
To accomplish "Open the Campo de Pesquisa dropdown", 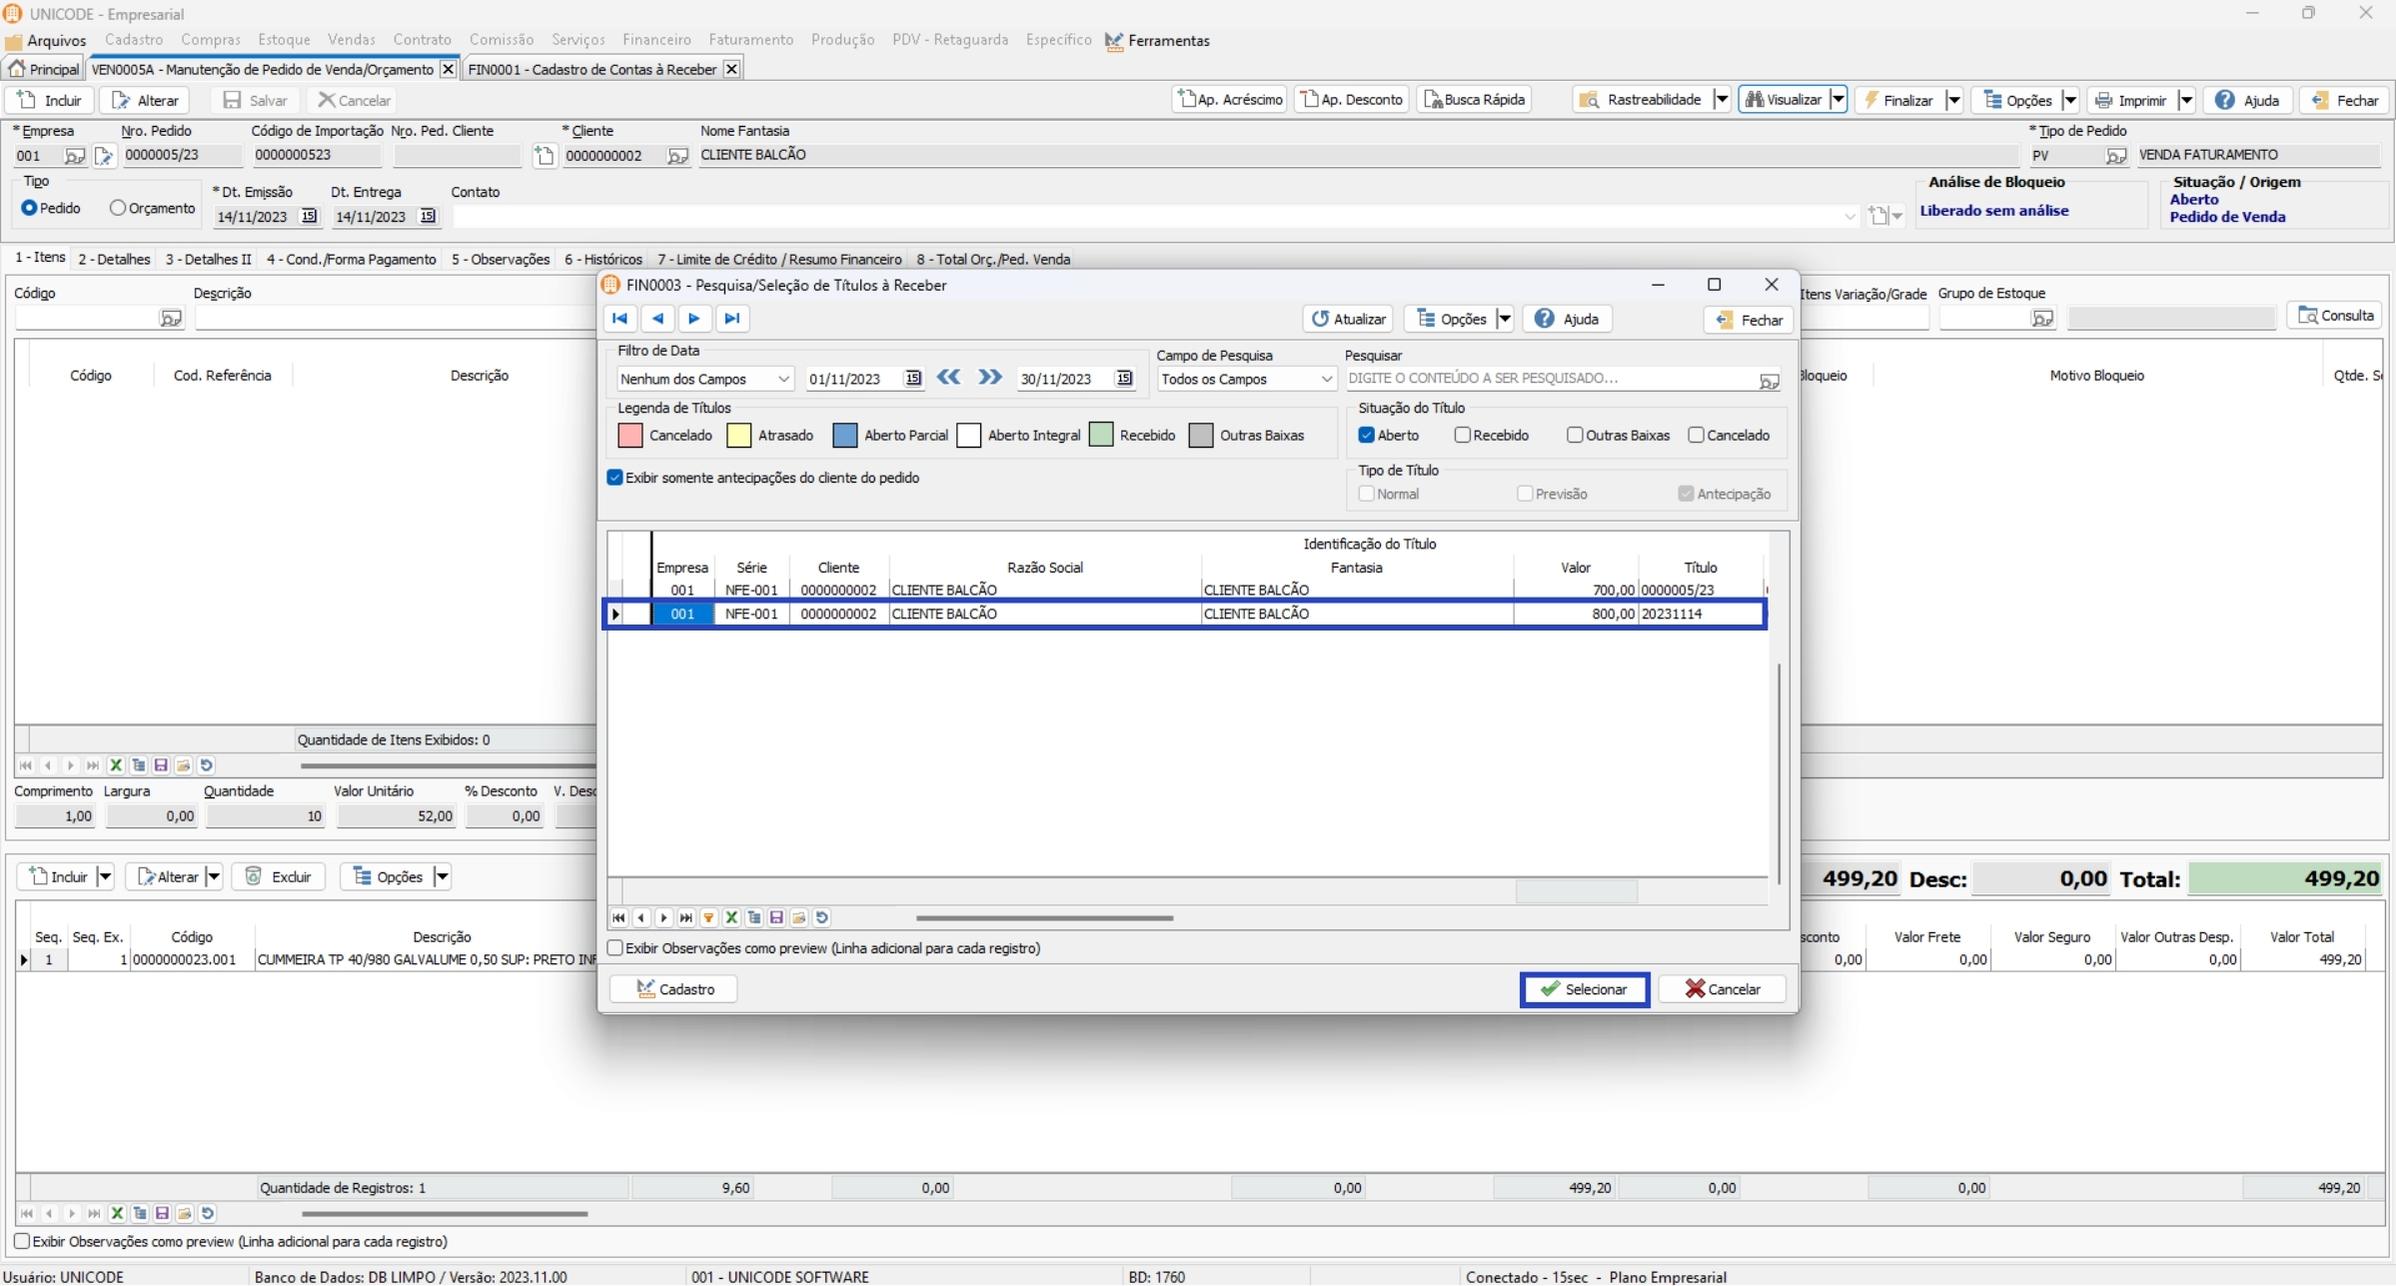I will point(1325,379).
